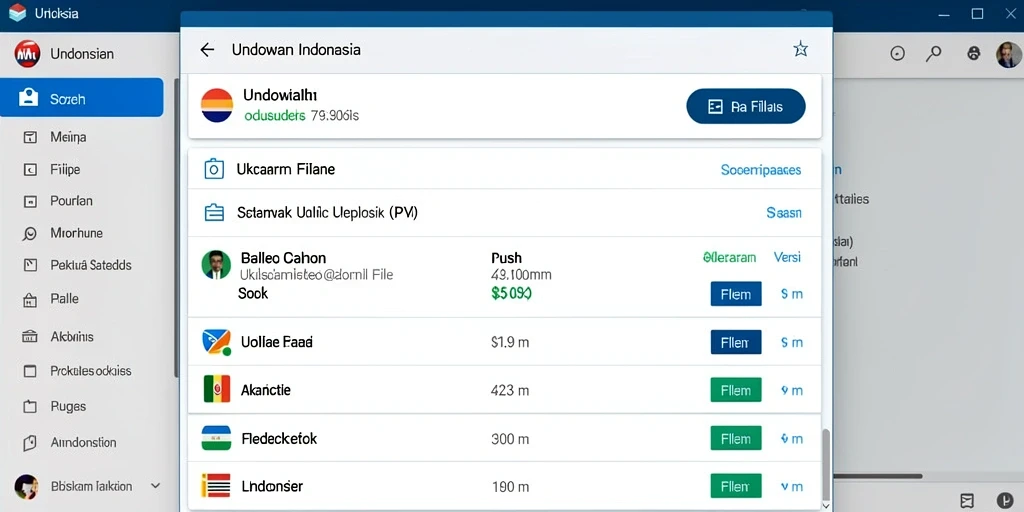Go to Pourlan in the sidebar
Viewport: 1024px width, 512px height.
71,201
